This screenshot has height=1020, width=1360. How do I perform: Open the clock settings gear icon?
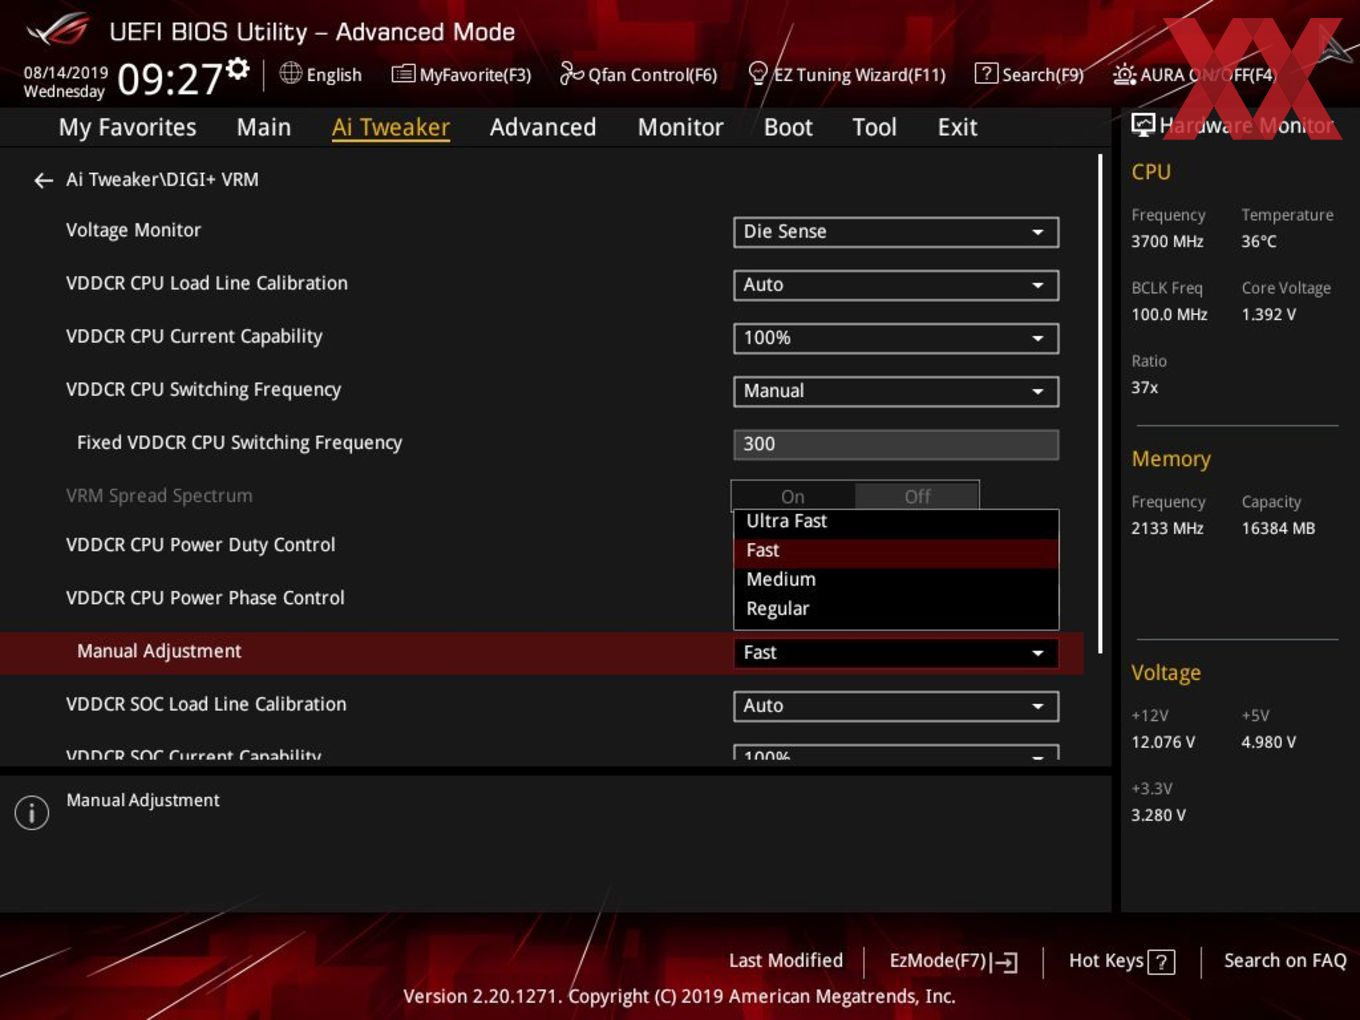(x=237, y=68)
